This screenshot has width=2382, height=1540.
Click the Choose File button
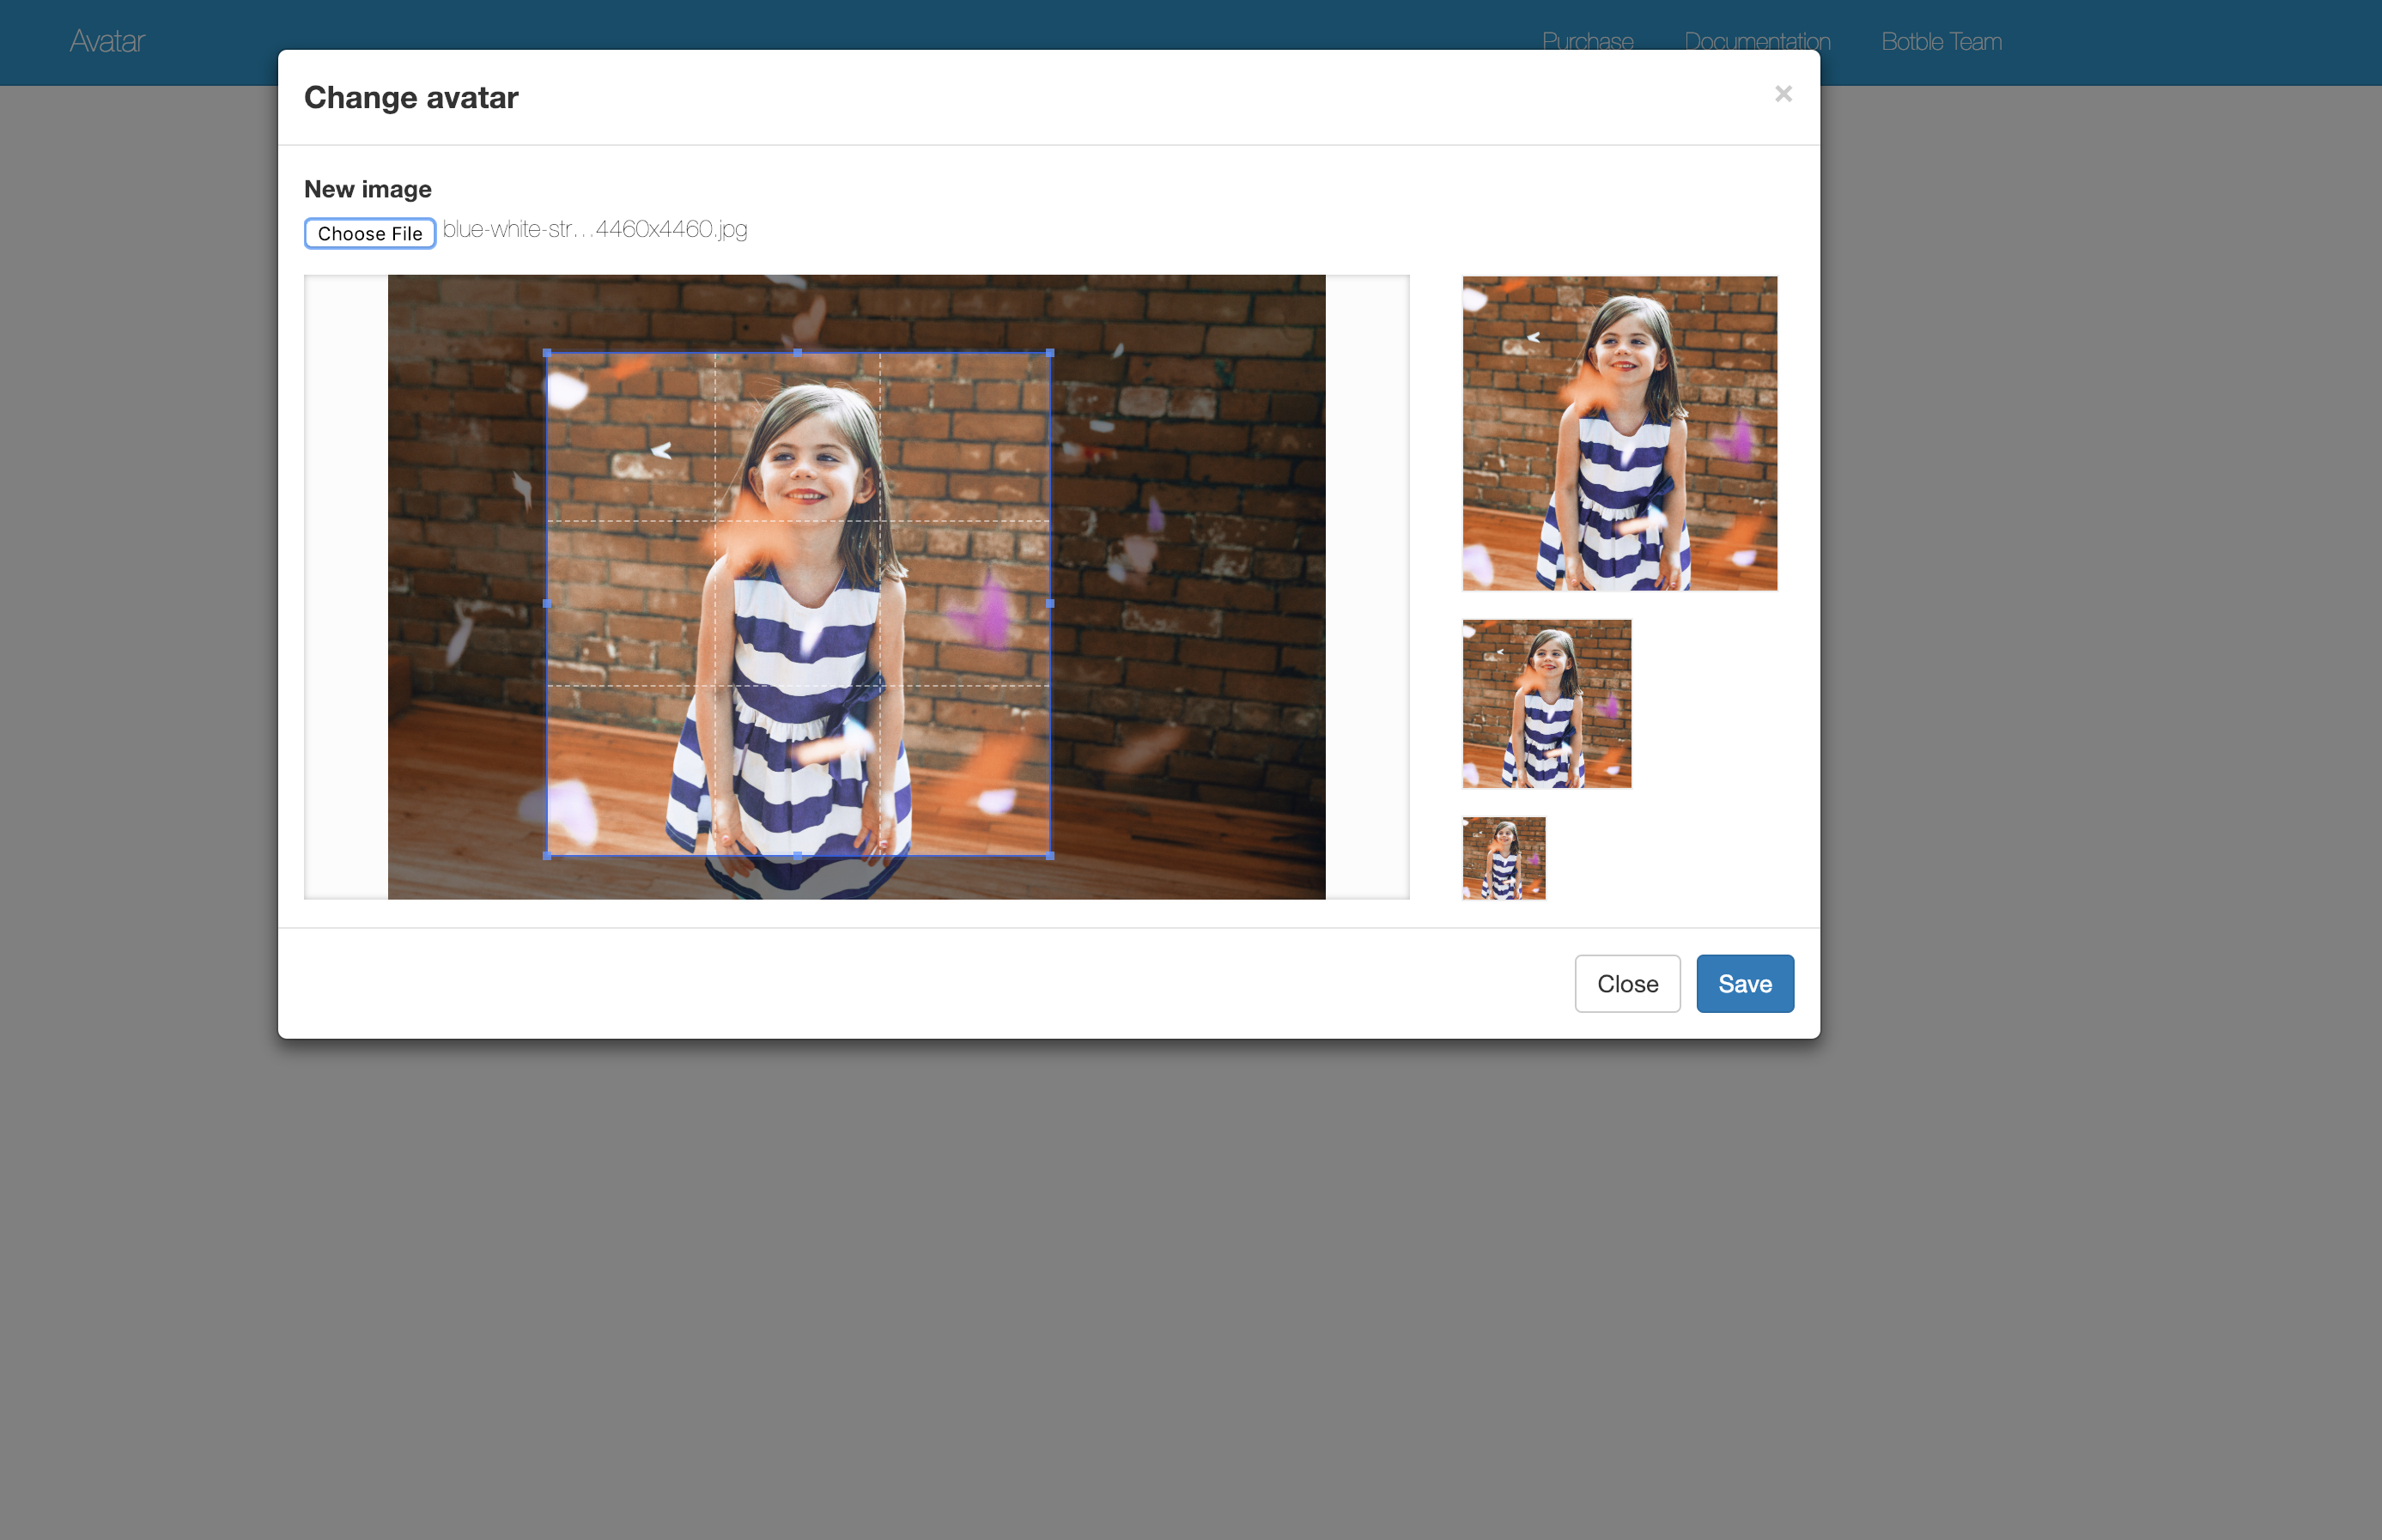pos(370,233)
